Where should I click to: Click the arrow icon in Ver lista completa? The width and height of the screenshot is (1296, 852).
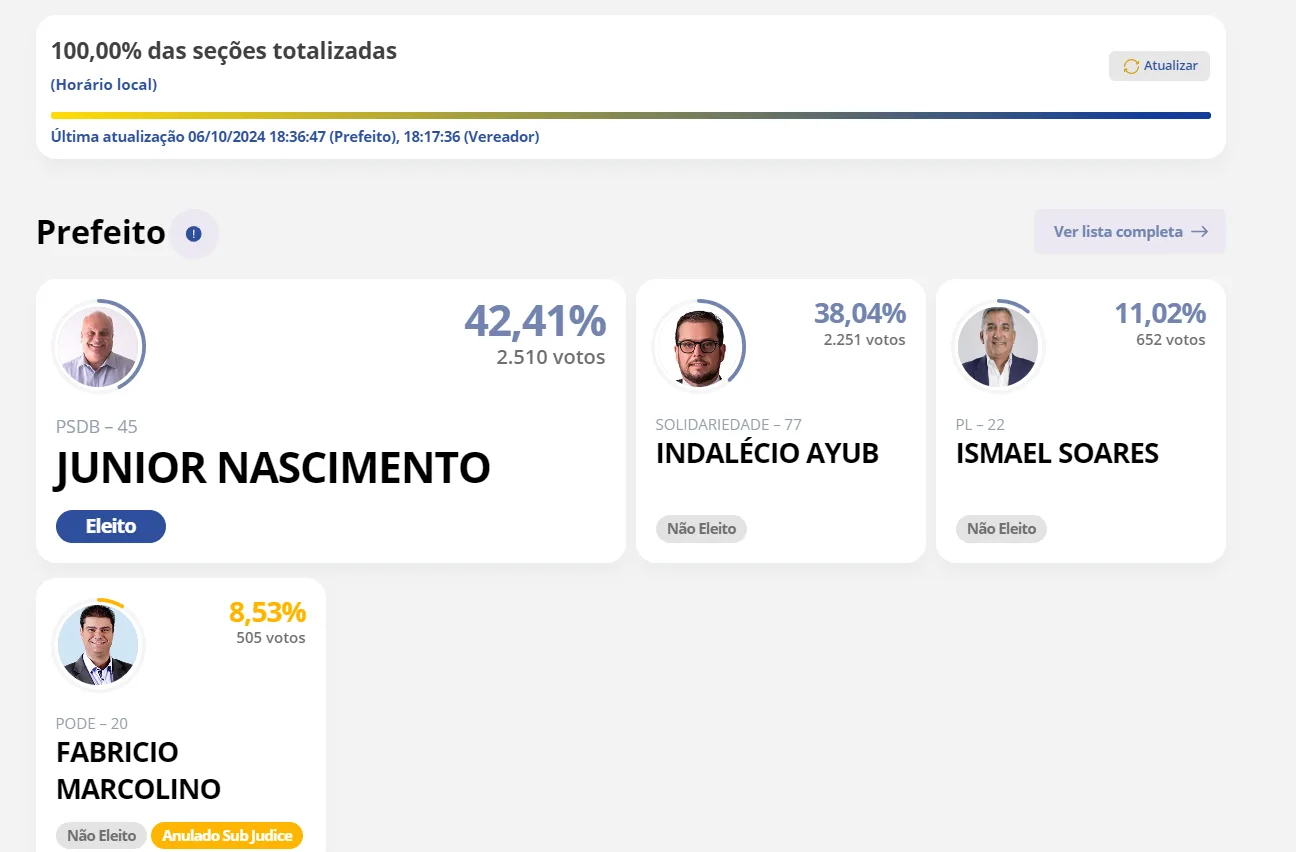tap(1200, 232)
